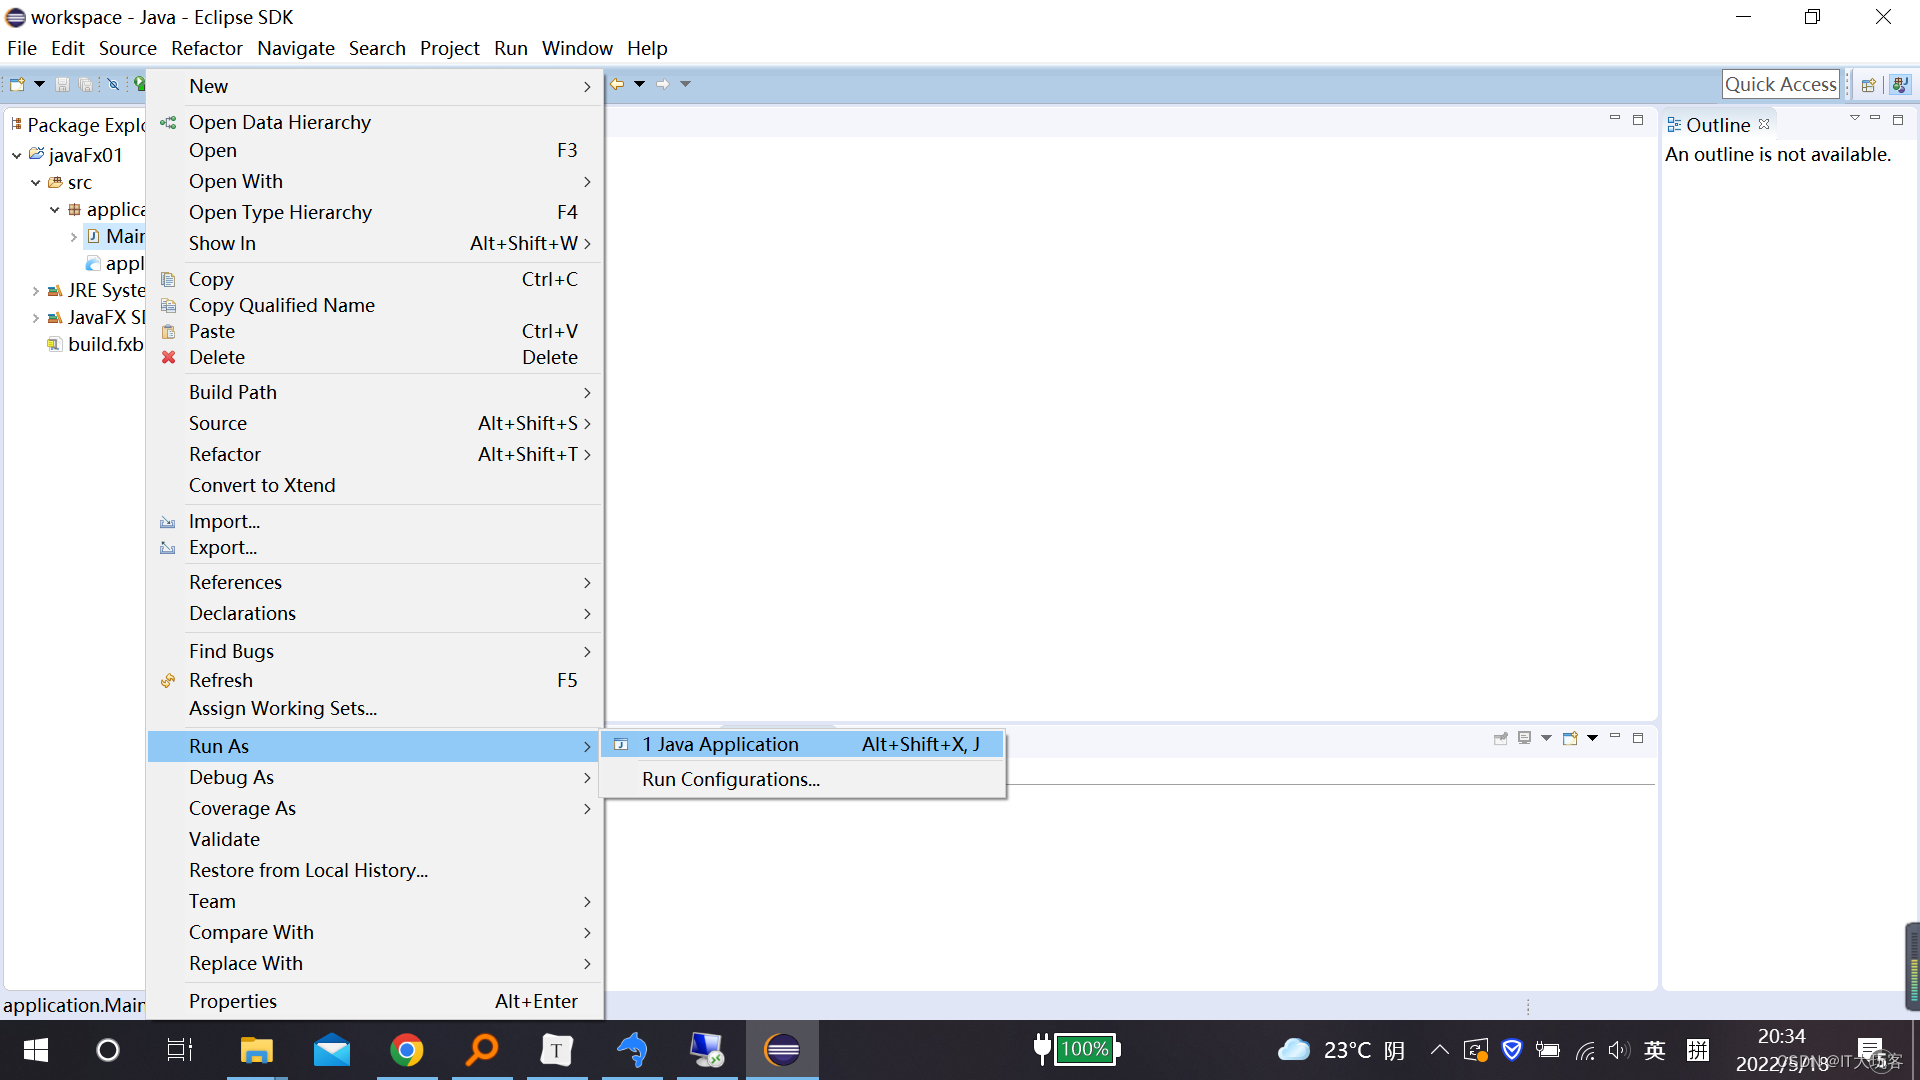Viewport: 1920px width, 1080px height.
Task: Run as 1 Java Application
Action: click(721, 744)
